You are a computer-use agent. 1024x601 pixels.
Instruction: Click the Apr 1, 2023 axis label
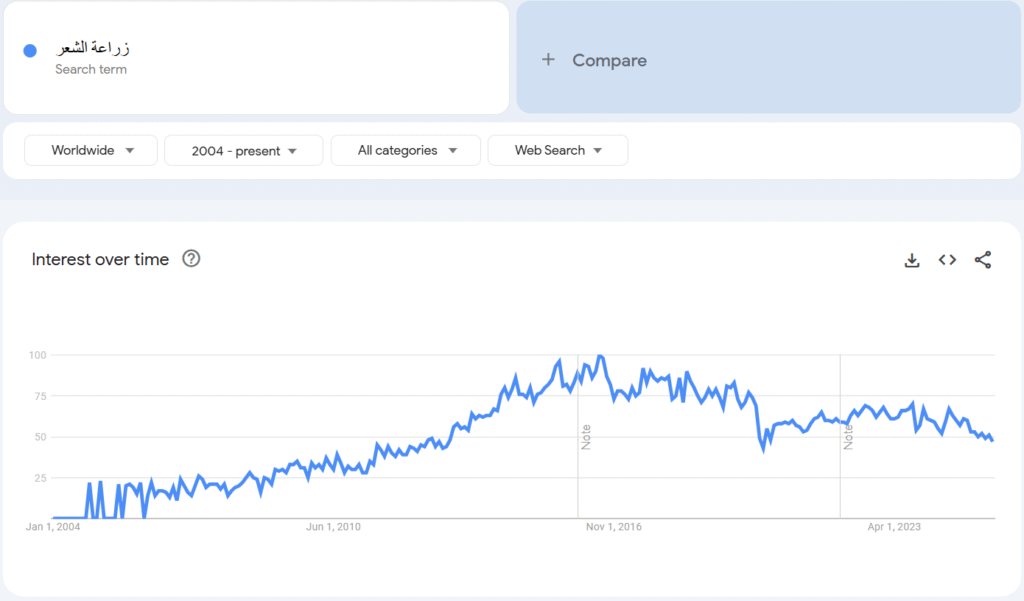pyautogui.click(x=894, y=527)
